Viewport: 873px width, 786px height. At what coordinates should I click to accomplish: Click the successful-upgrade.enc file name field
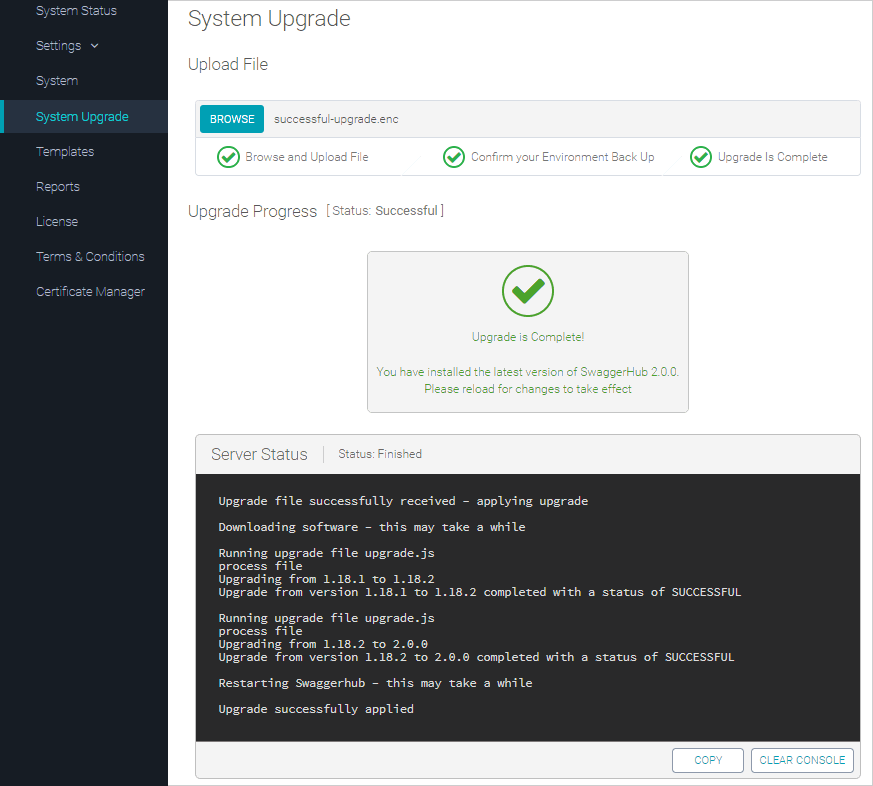point(336,119)
